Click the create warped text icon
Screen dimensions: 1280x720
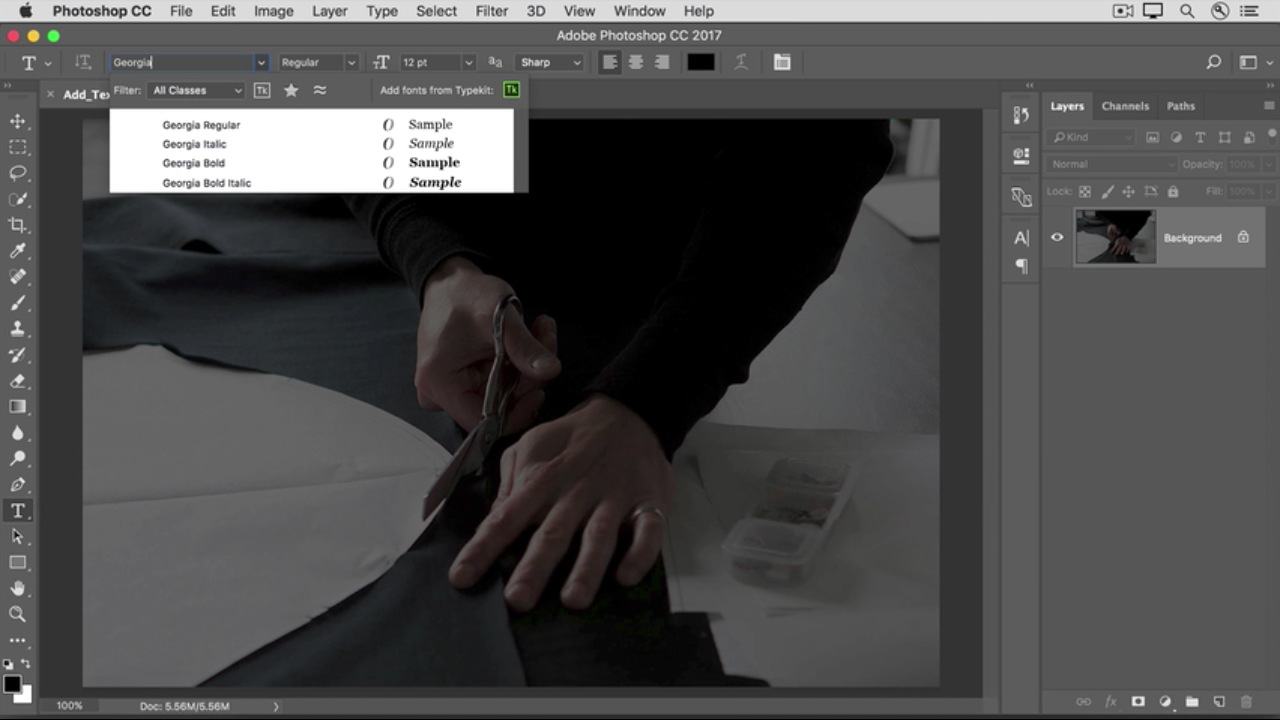coord(741,62)
